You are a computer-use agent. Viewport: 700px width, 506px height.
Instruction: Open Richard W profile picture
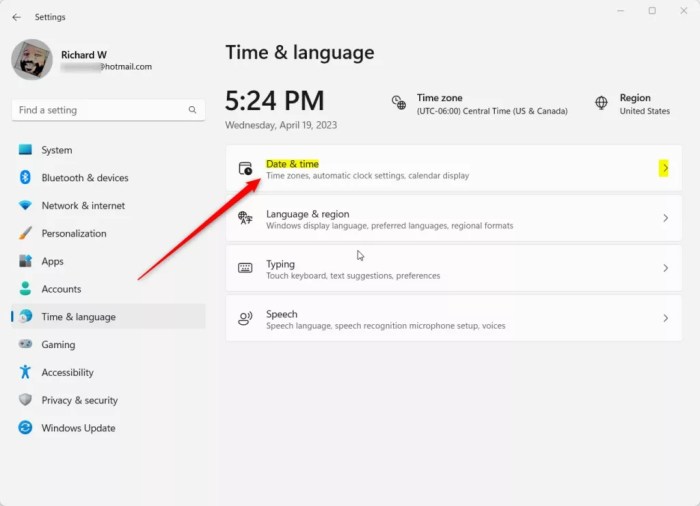click(x=32, y=59)
